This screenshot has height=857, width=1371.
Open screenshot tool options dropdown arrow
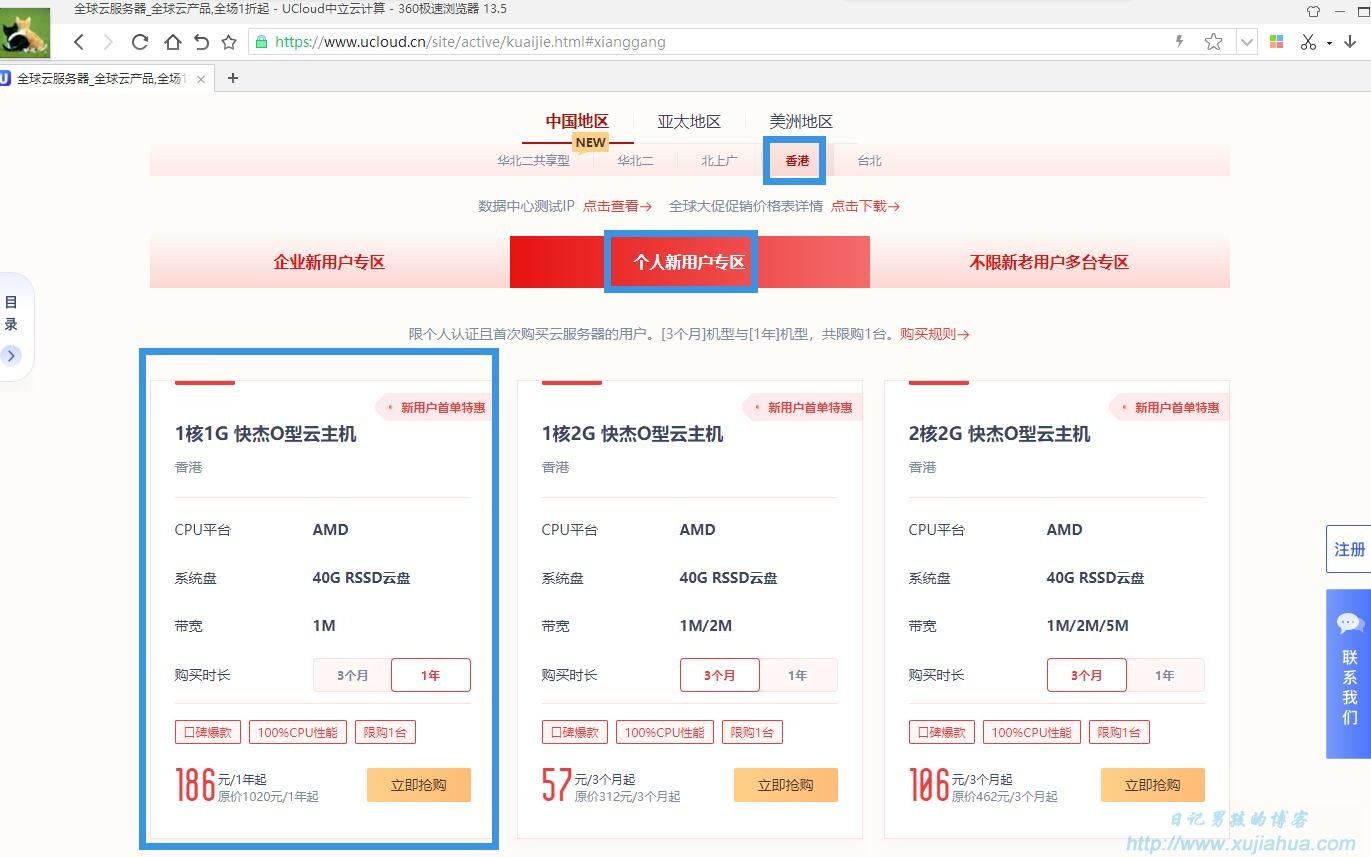point(1329,43)
